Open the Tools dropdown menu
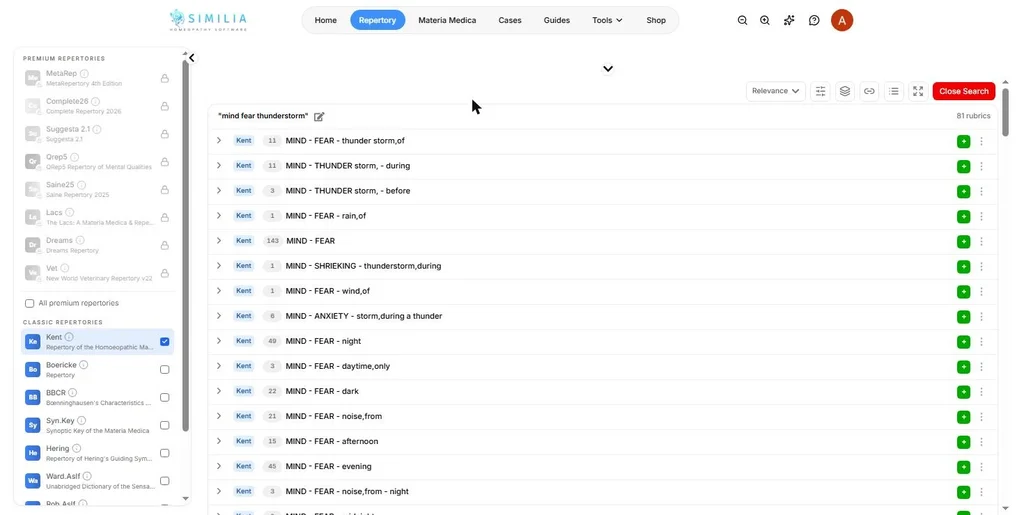This screenshot has height=515, width=1024. (x=607, y=20)
